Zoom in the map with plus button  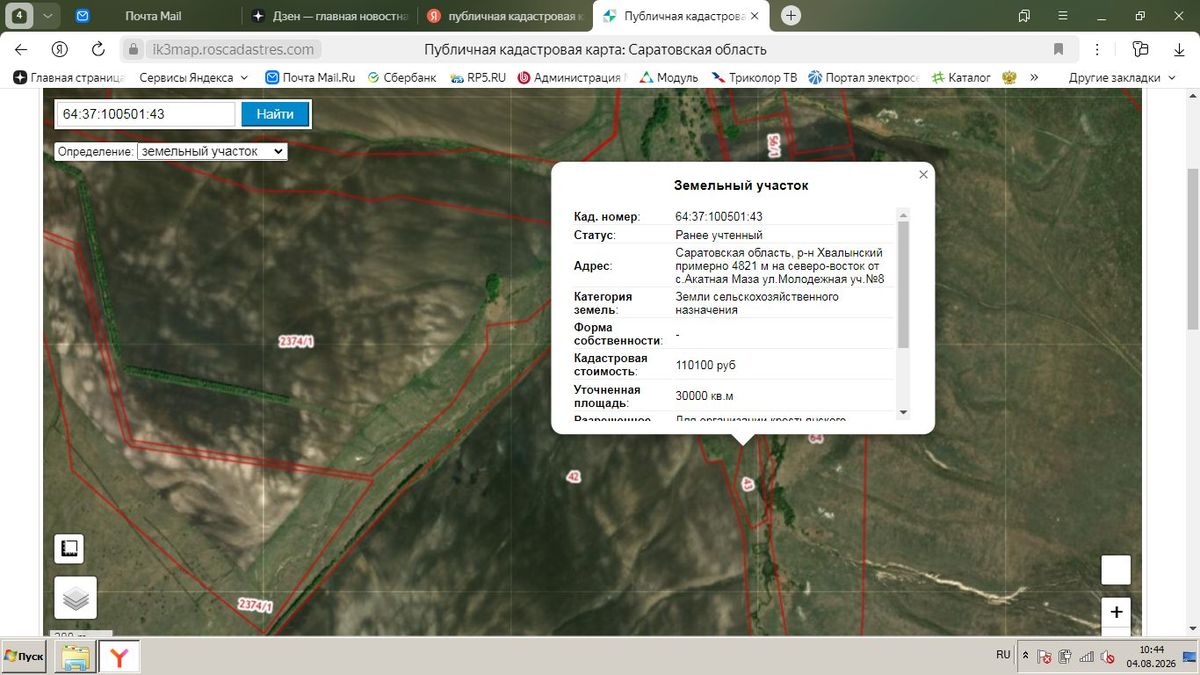(x=1116, y=612)
